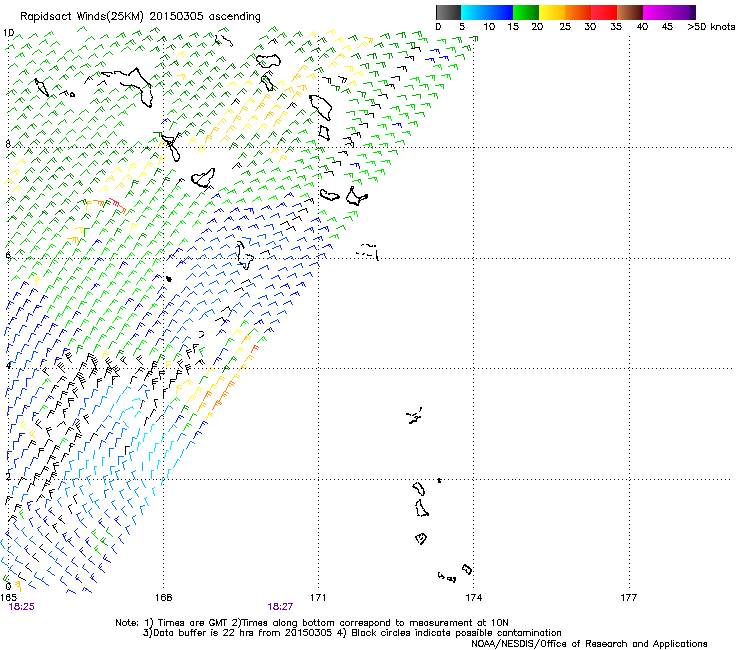Click the 'NOAA/NESDIS/Office of Research and Applications' credit
740x650 pixels.
[x=589, y=644]
